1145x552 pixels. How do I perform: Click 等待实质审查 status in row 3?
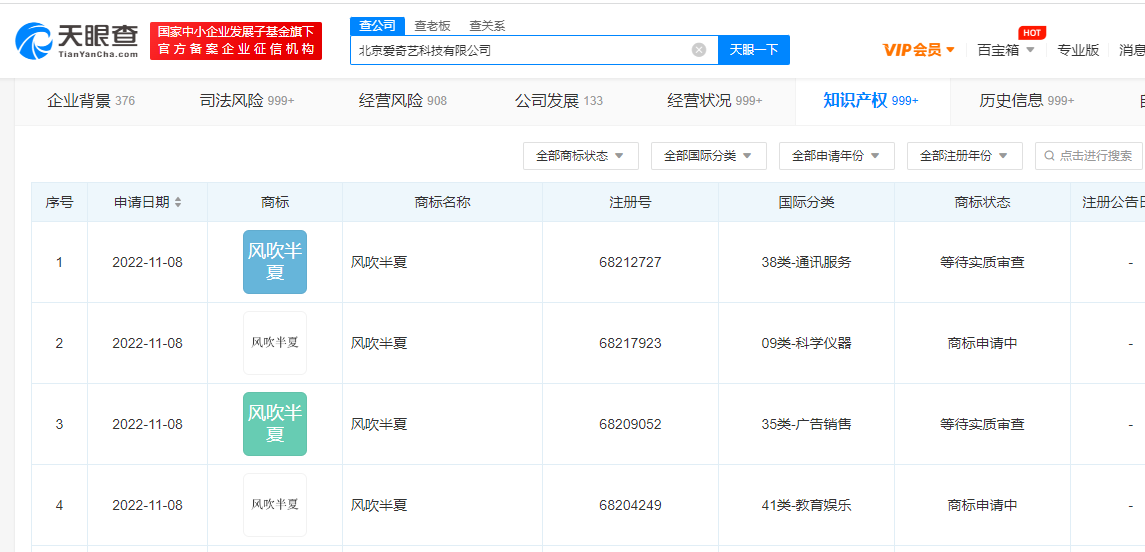(x=982, y=424)
